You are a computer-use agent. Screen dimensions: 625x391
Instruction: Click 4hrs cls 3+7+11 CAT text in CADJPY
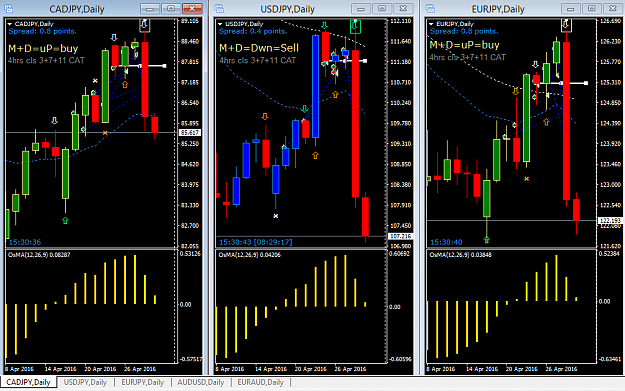(46, 61)
